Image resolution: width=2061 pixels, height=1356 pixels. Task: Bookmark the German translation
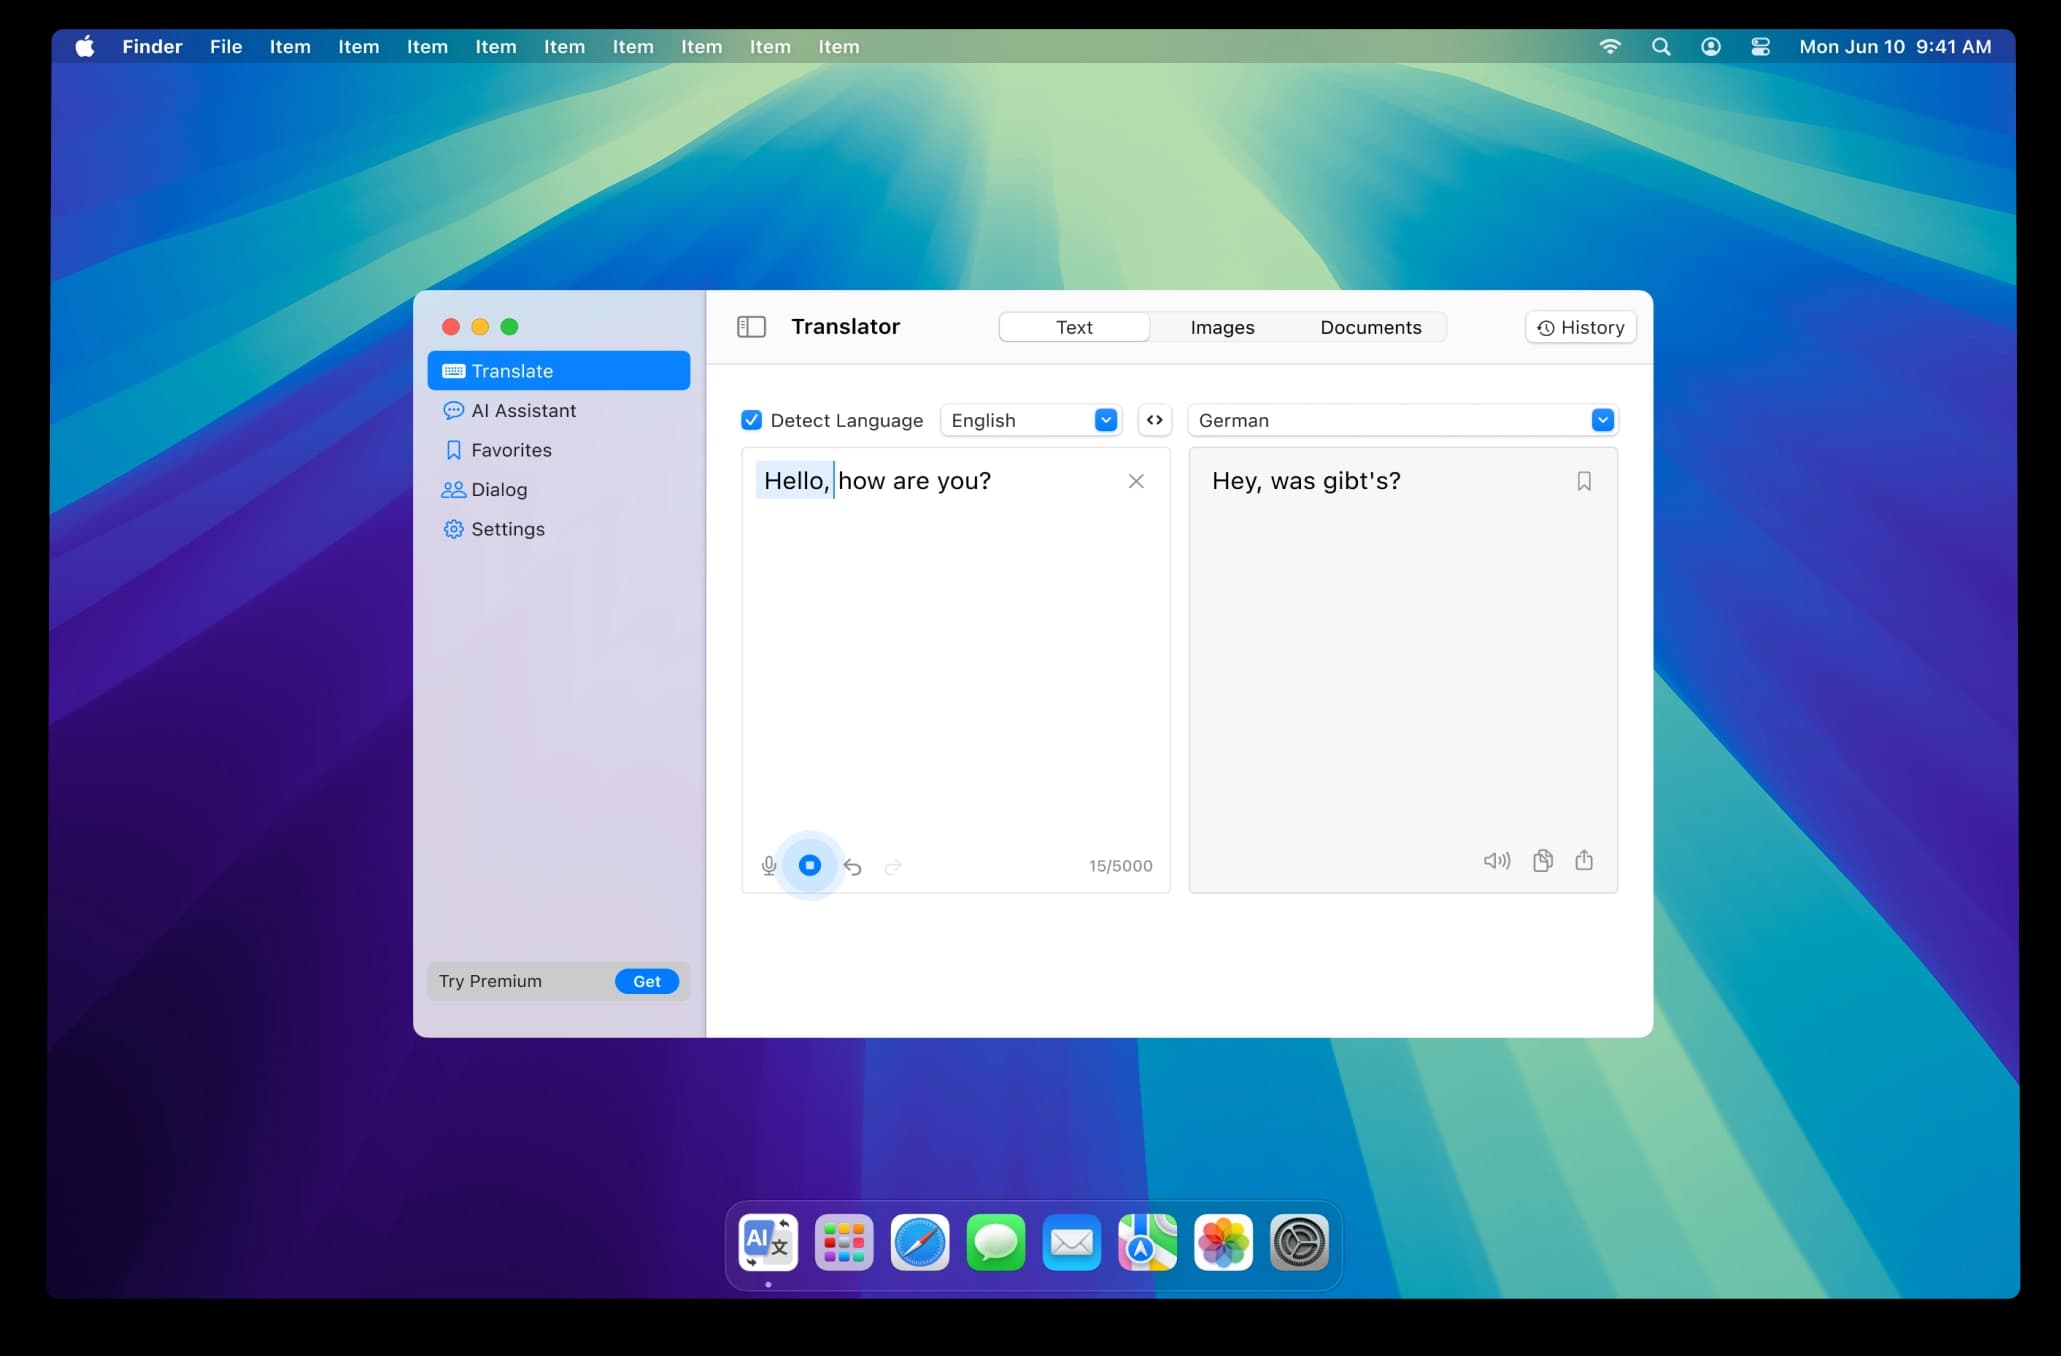1584,481
